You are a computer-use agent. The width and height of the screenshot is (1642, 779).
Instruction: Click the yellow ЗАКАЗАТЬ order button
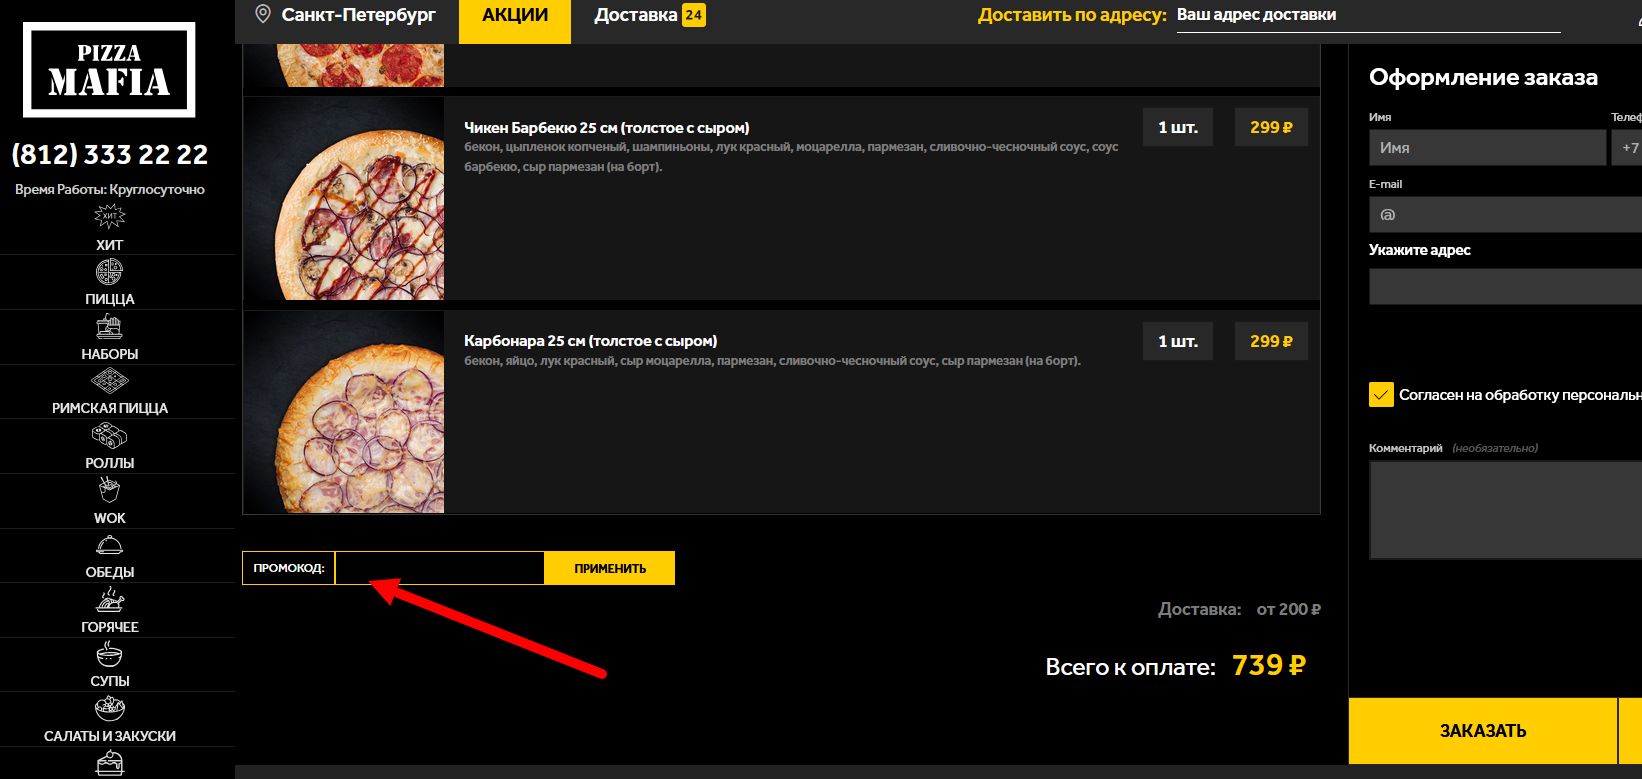click(1482, 731)
